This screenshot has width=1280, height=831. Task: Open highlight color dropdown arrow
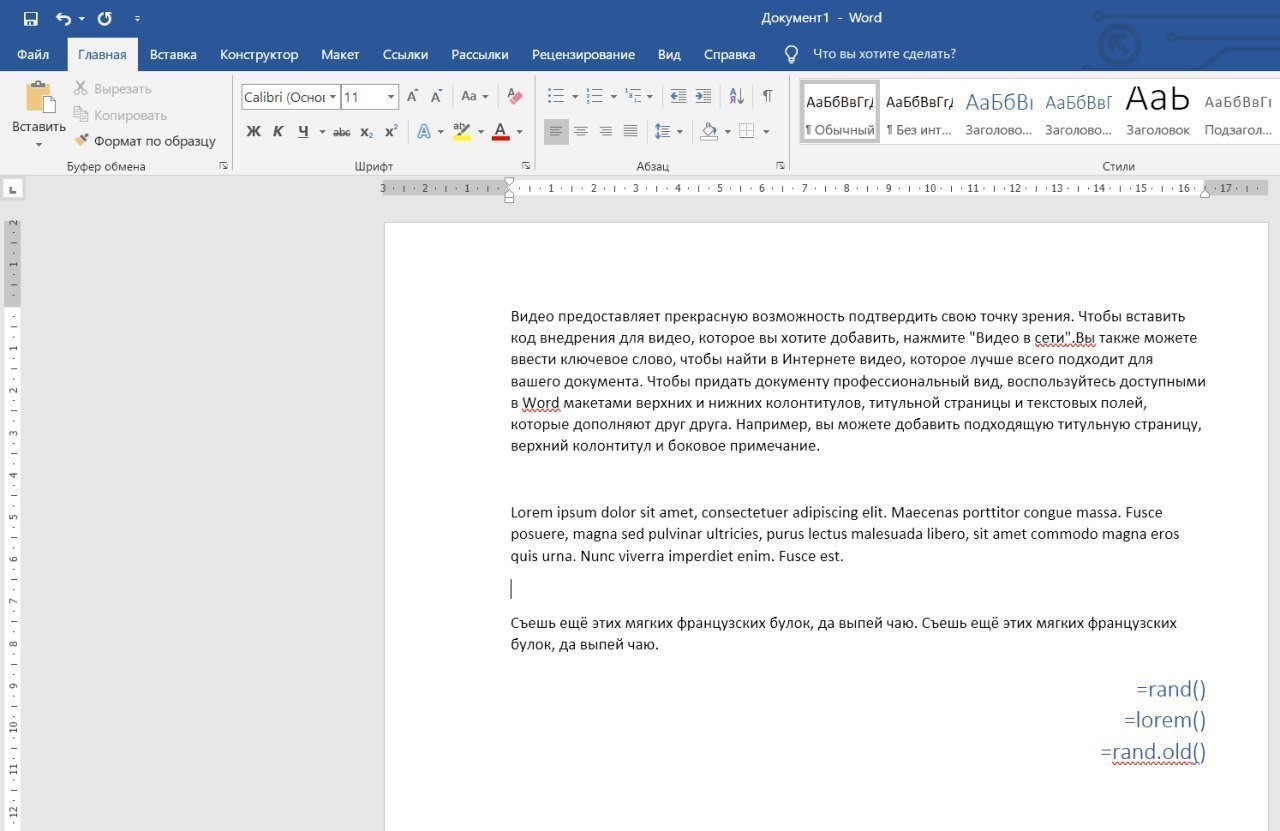click(480, 131)
